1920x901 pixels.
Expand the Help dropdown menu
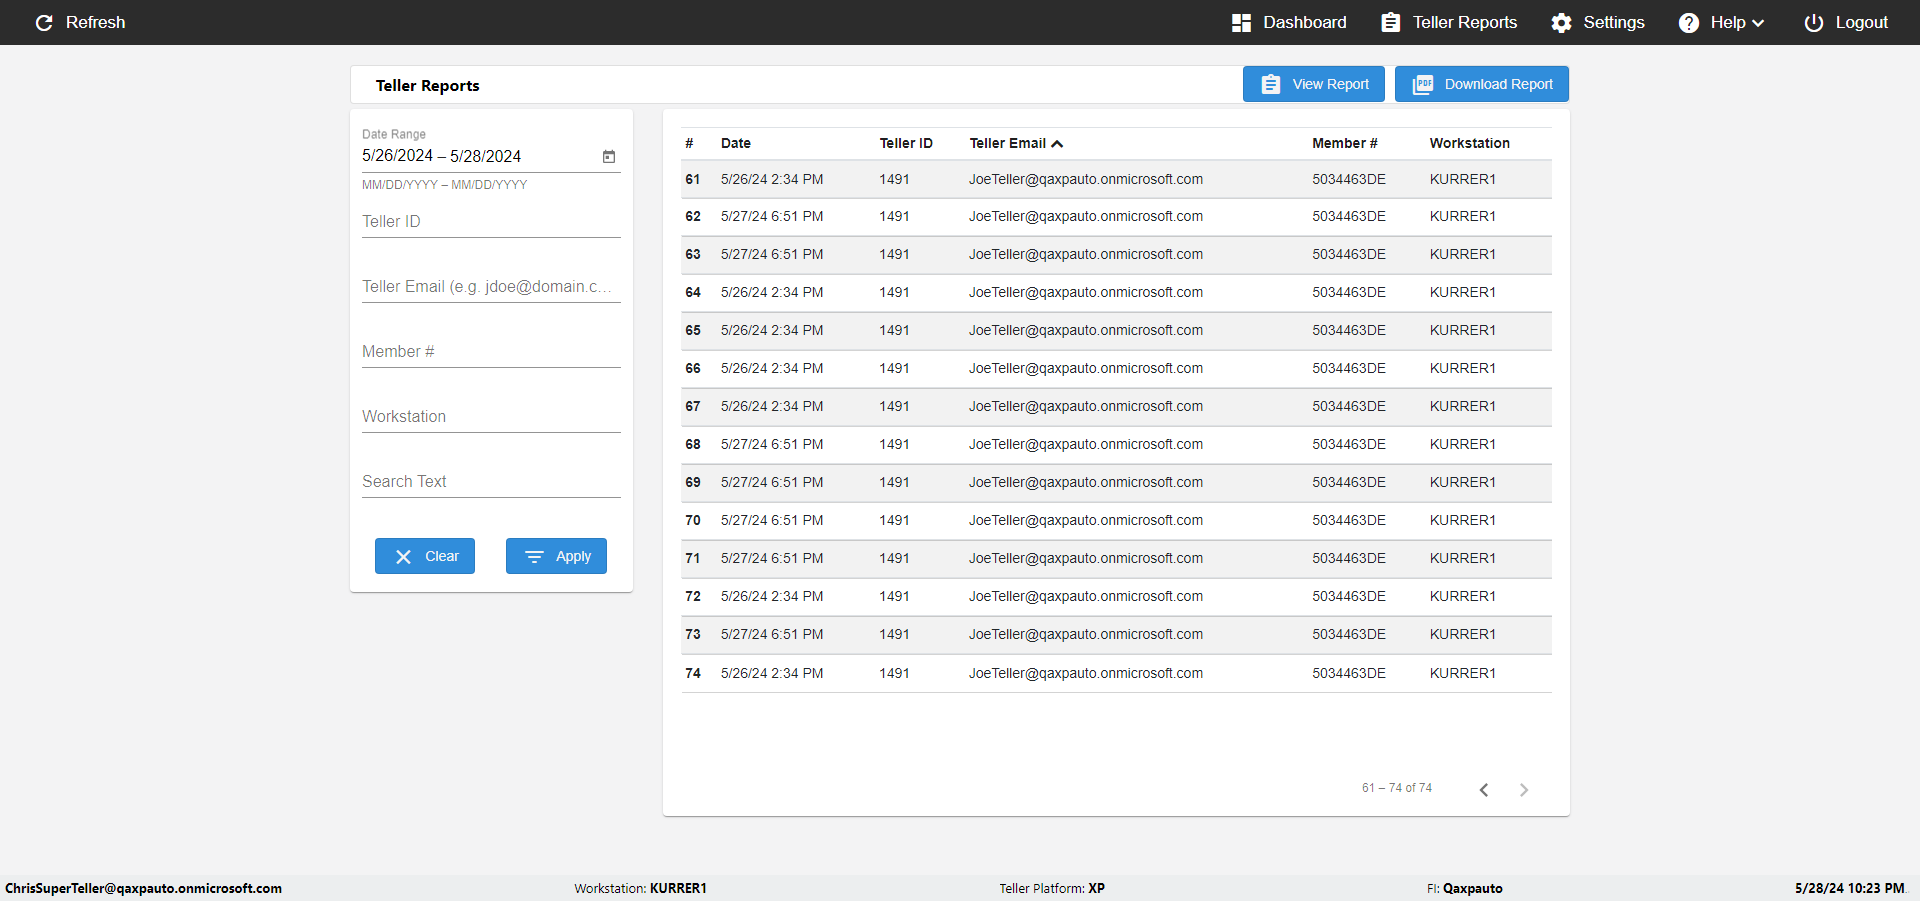[x=1721, y=22]
